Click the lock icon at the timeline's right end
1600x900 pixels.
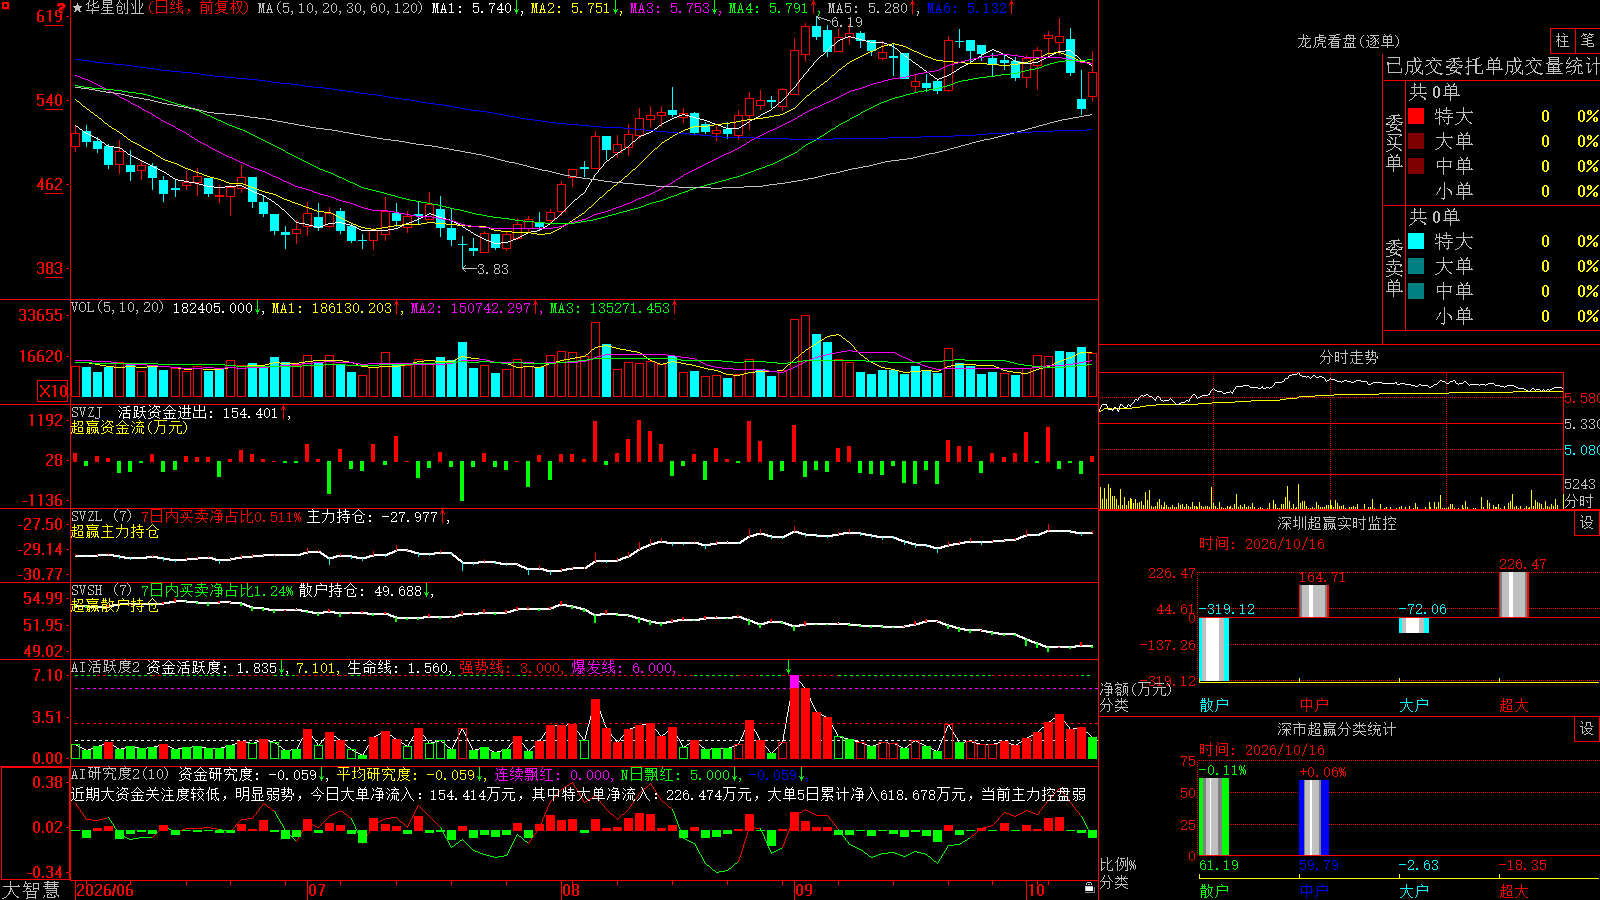pos(1089,888)
